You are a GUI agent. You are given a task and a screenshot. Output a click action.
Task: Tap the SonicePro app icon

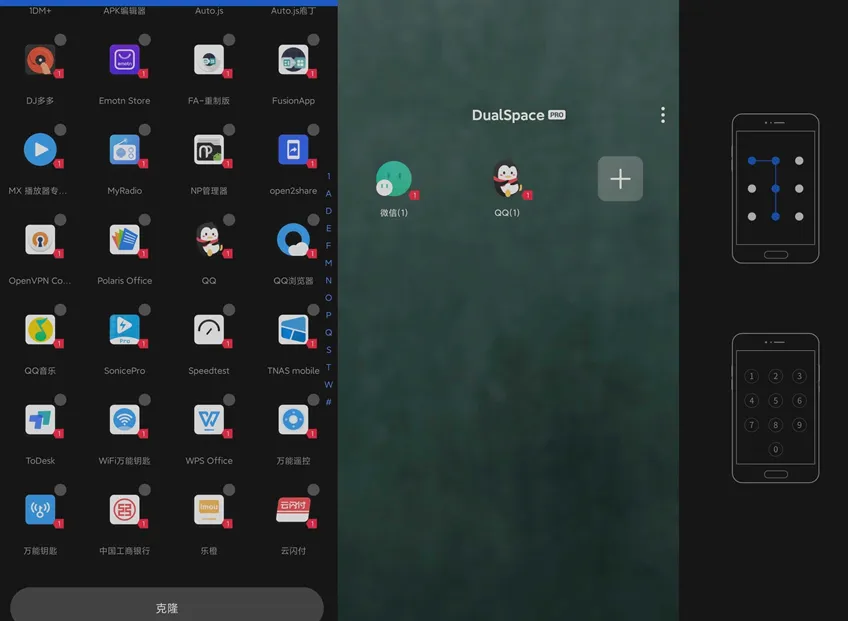[x=124, y=329]
